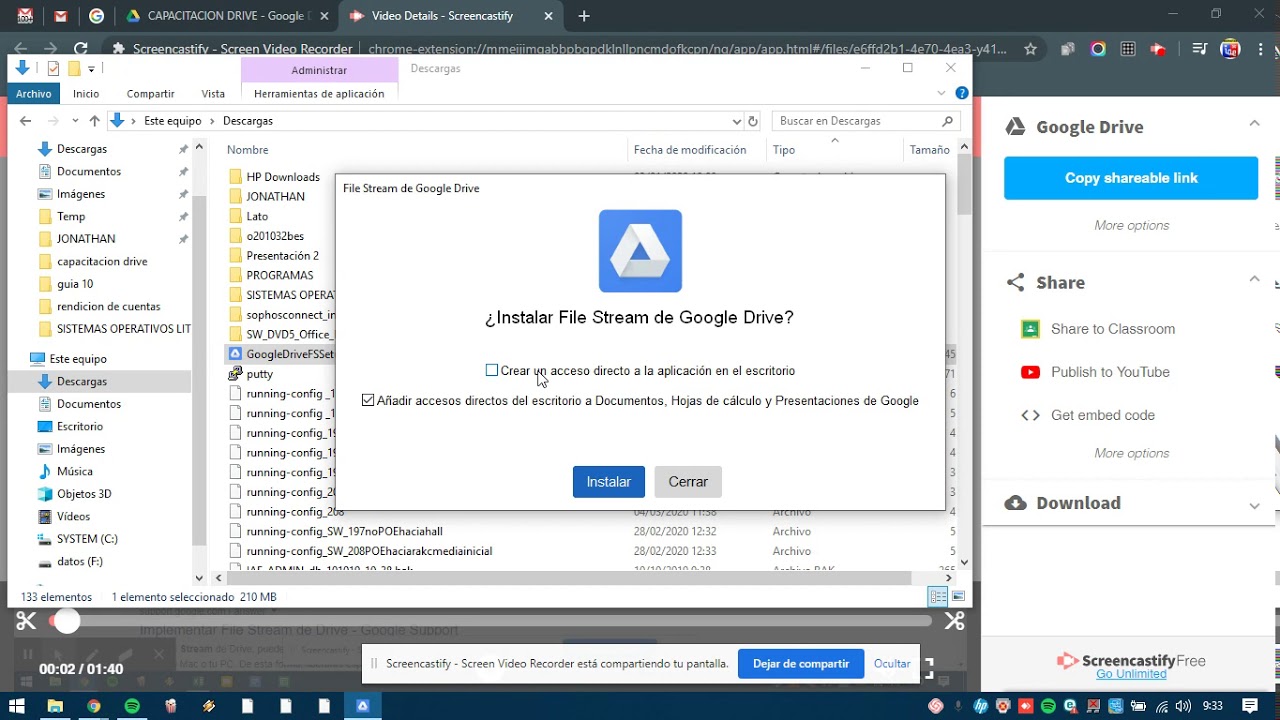Click the video trim start scissors icon
Viewport: 1280px width, 720px height.
[x=26, y=621]
